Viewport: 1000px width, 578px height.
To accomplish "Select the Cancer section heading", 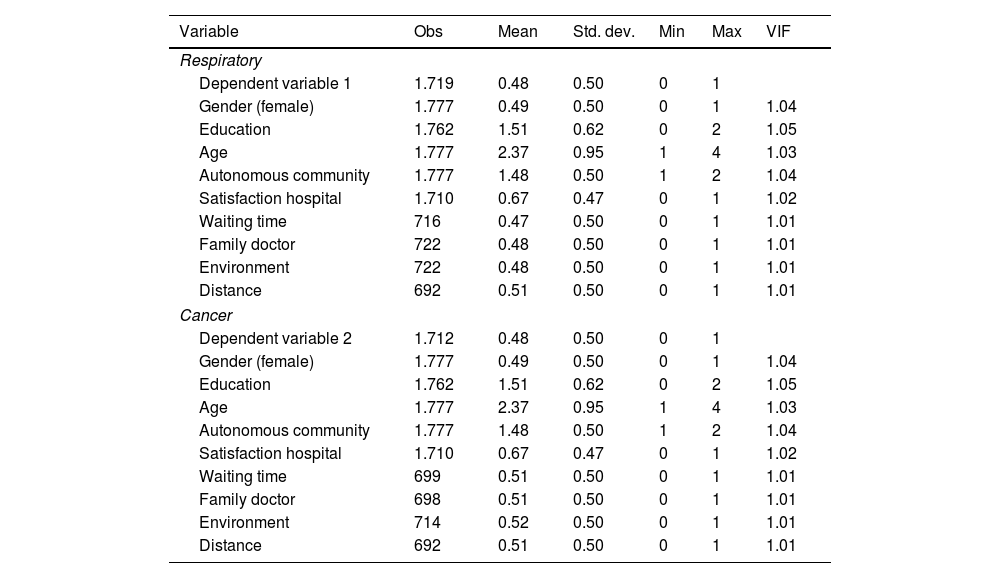I will 206,316.
